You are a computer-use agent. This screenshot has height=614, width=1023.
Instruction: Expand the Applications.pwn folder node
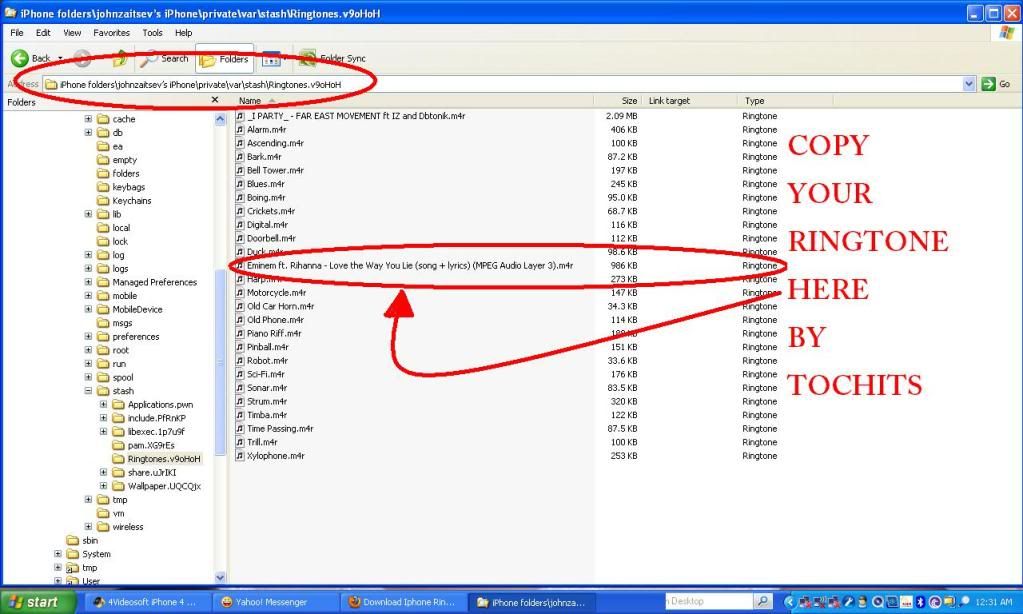(104, 405)
